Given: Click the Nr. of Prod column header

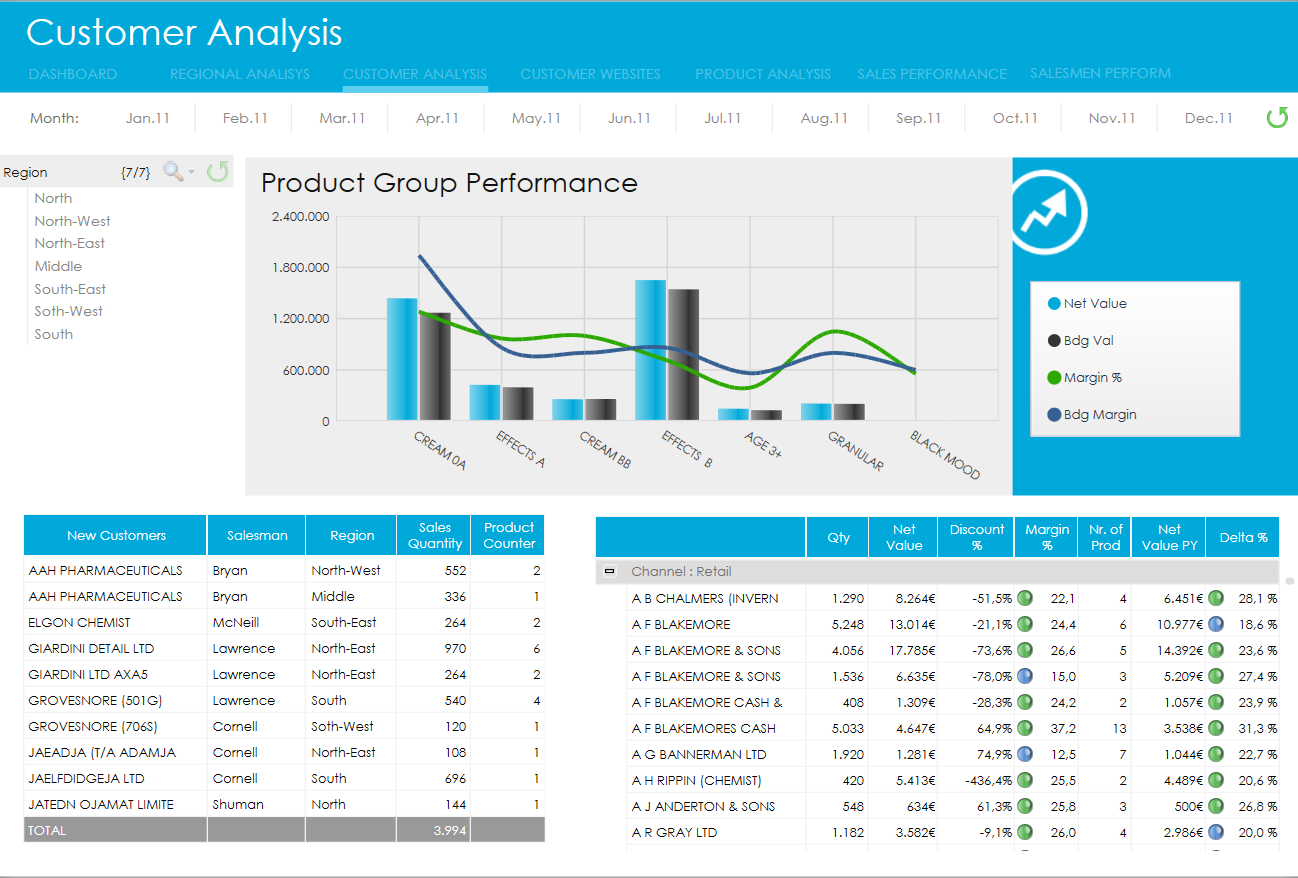Looking at the screenshot, I should pos(1105,537).
